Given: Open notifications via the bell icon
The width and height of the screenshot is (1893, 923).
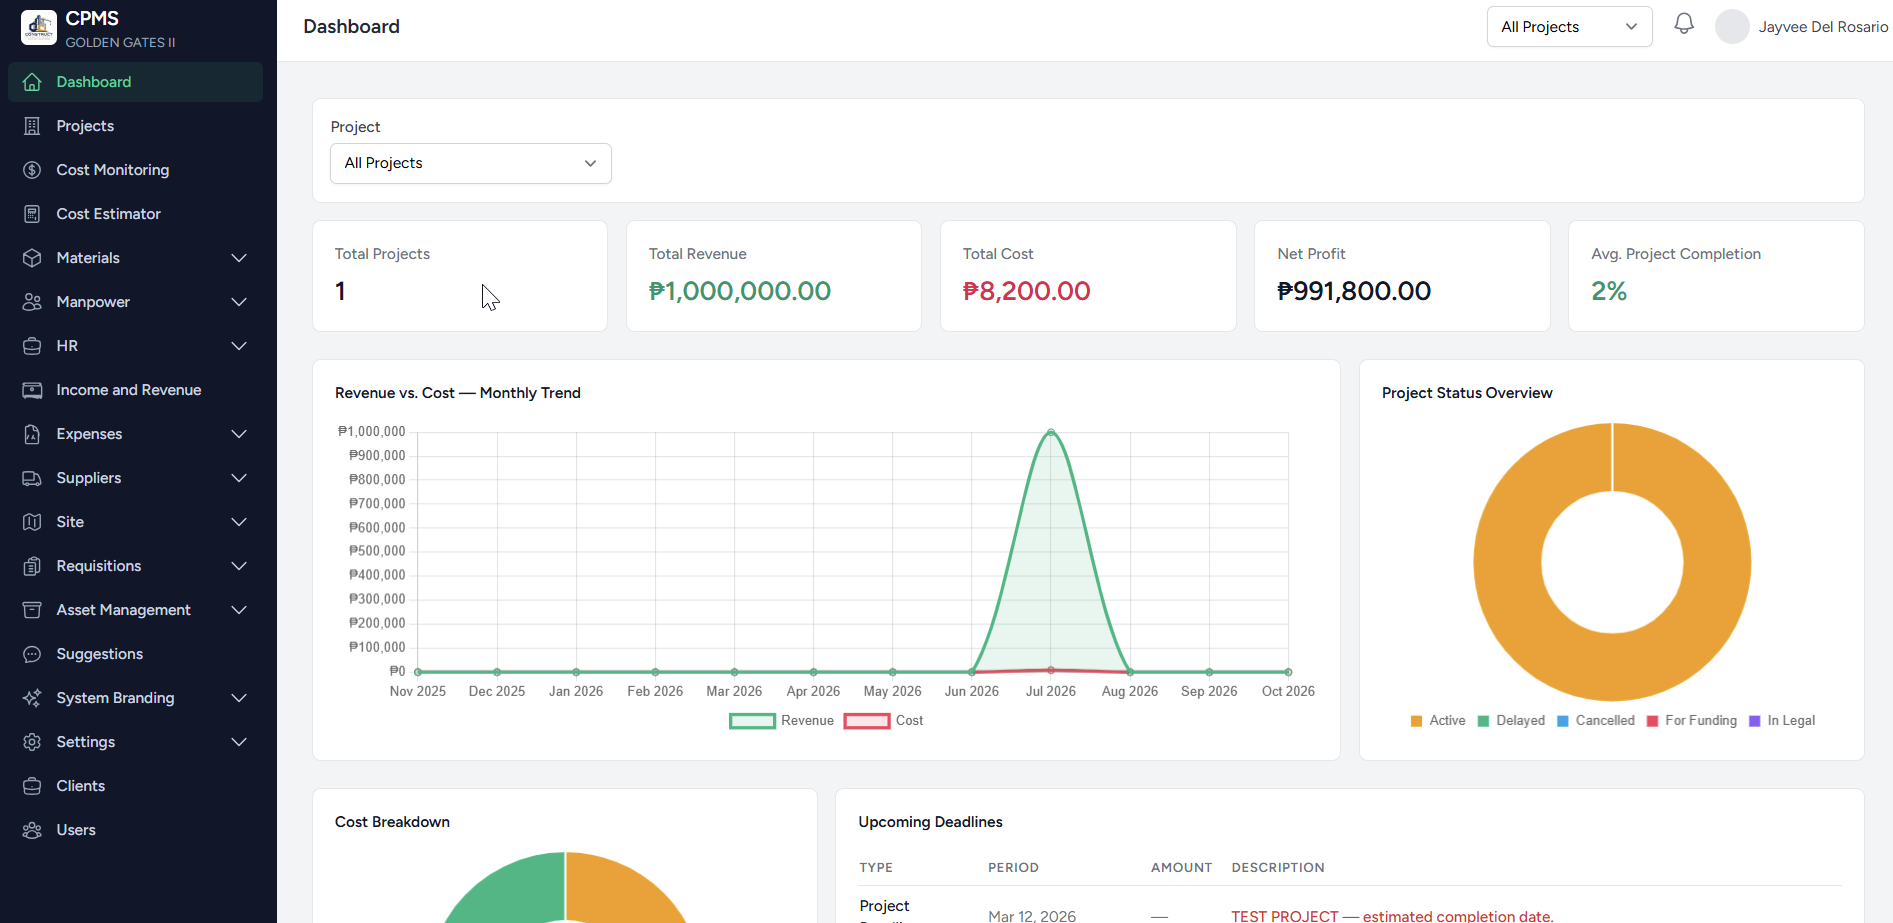Looking at the screenshot, I should click(x=1684, y=24).
